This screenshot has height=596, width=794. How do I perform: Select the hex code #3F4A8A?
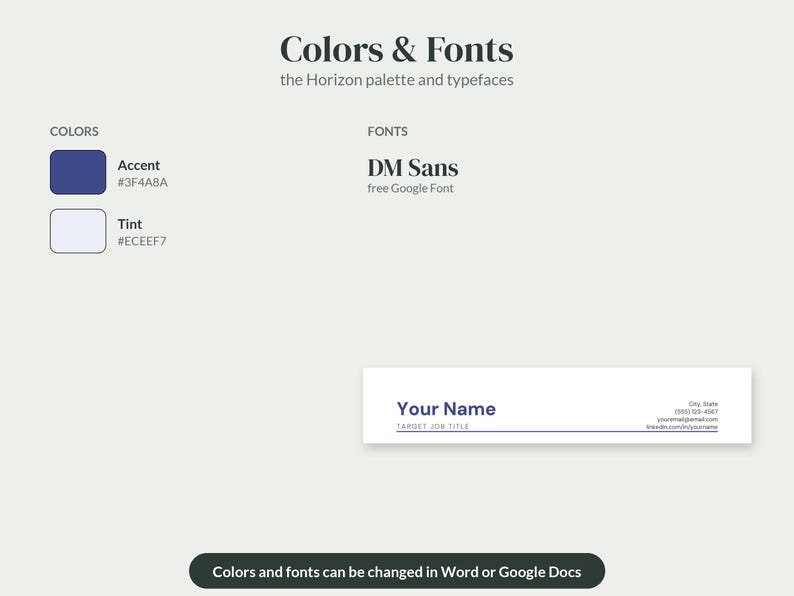(142, 182)
